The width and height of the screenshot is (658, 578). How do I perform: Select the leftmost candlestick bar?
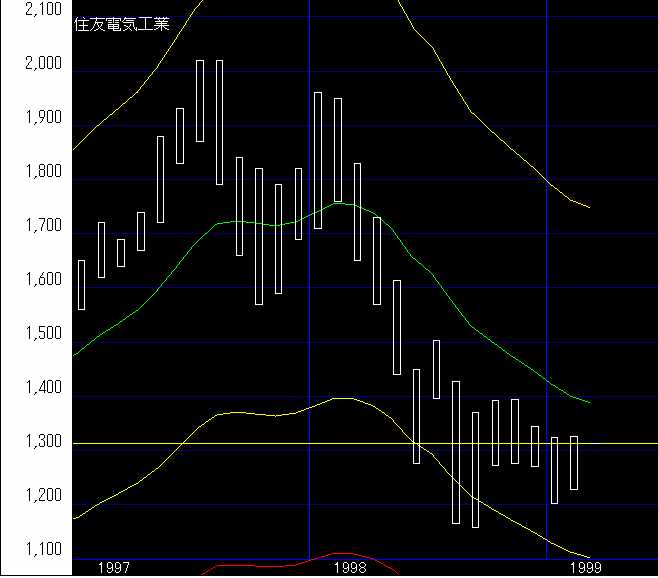coord(81,285)
